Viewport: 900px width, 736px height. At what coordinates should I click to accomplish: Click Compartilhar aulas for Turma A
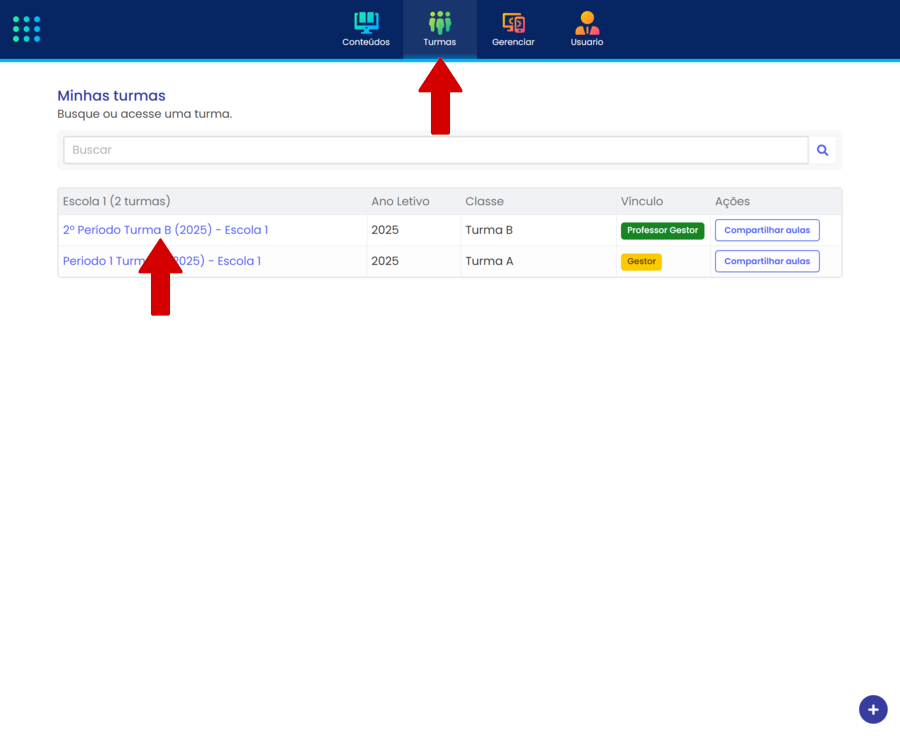pyautogui.click(x=767, y=261)
